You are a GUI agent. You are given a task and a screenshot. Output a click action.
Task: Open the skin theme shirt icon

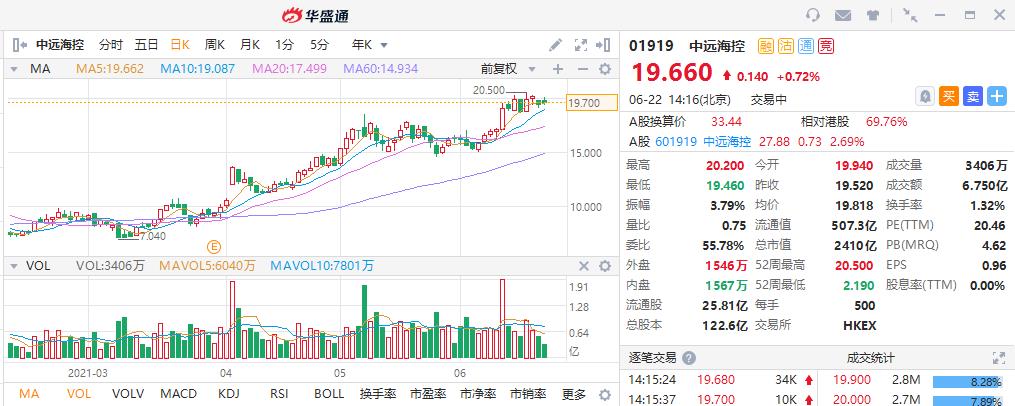click(873, 15)
